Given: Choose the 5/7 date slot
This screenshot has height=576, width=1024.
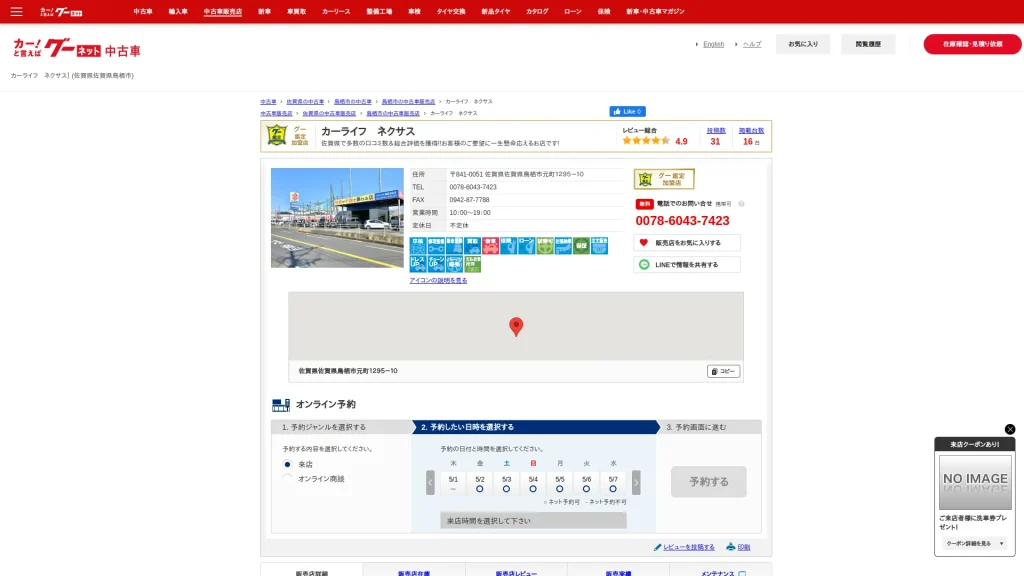Looking at the screenshot, I should click(x=613, y=483).
